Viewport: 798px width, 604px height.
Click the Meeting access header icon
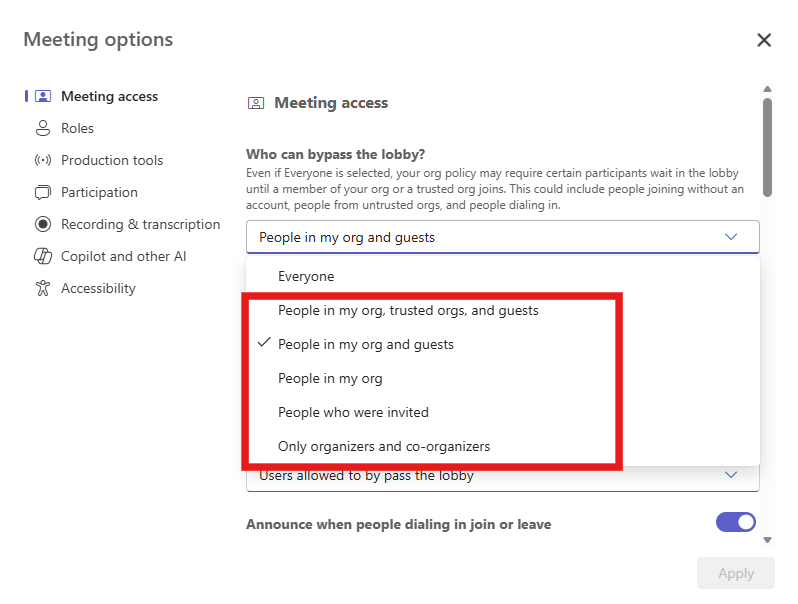pos(255,103)
